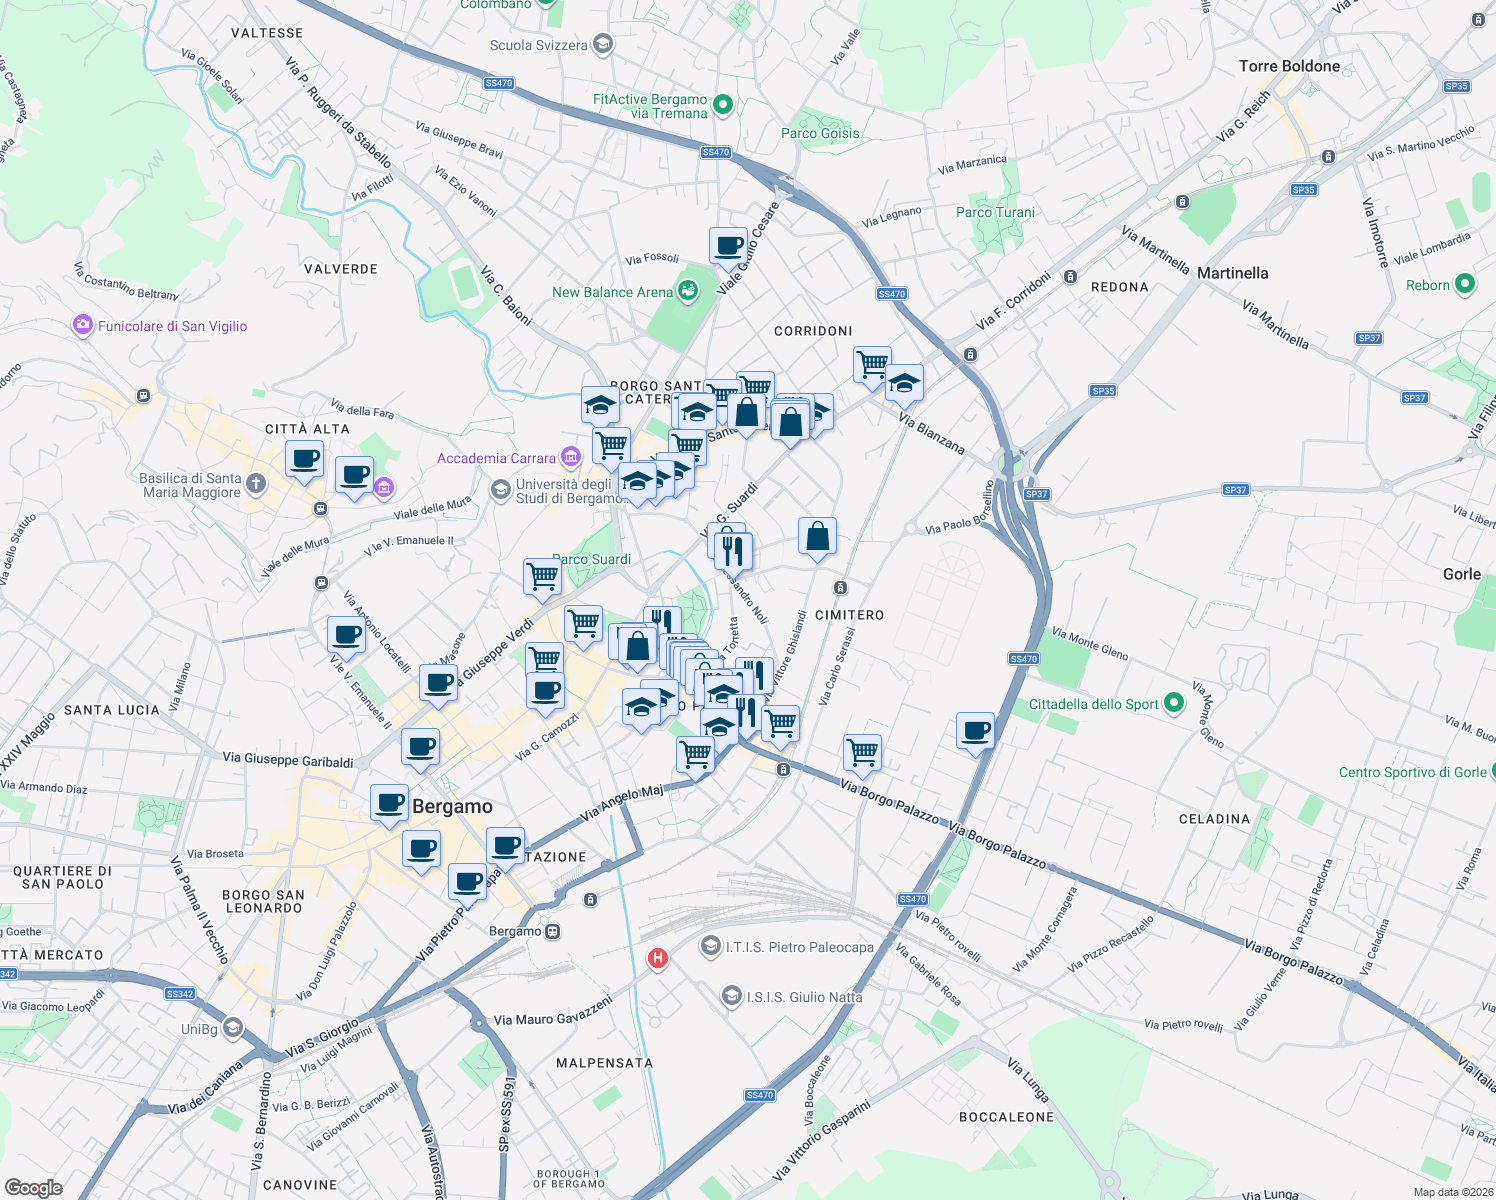Click the CELADINA district label
Viewport: 1496px width, 1200px height.
click(x=1214, y=819)
